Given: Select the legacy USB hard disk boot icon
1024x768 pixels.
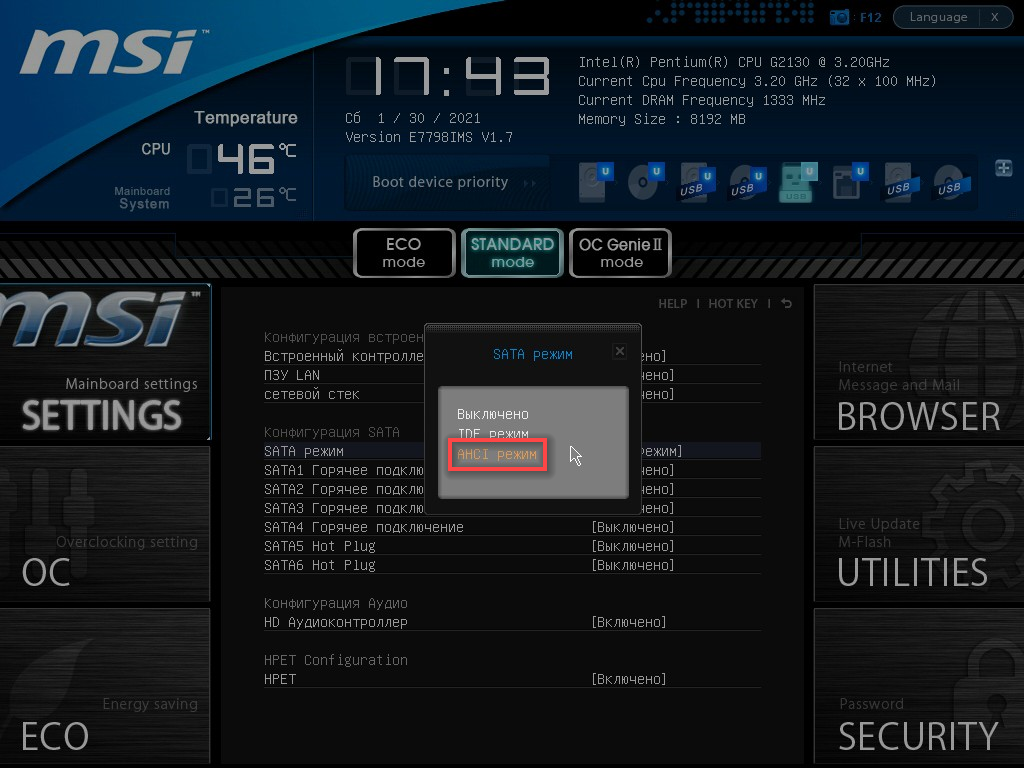Looking at the screenshot, I should 901,182.
